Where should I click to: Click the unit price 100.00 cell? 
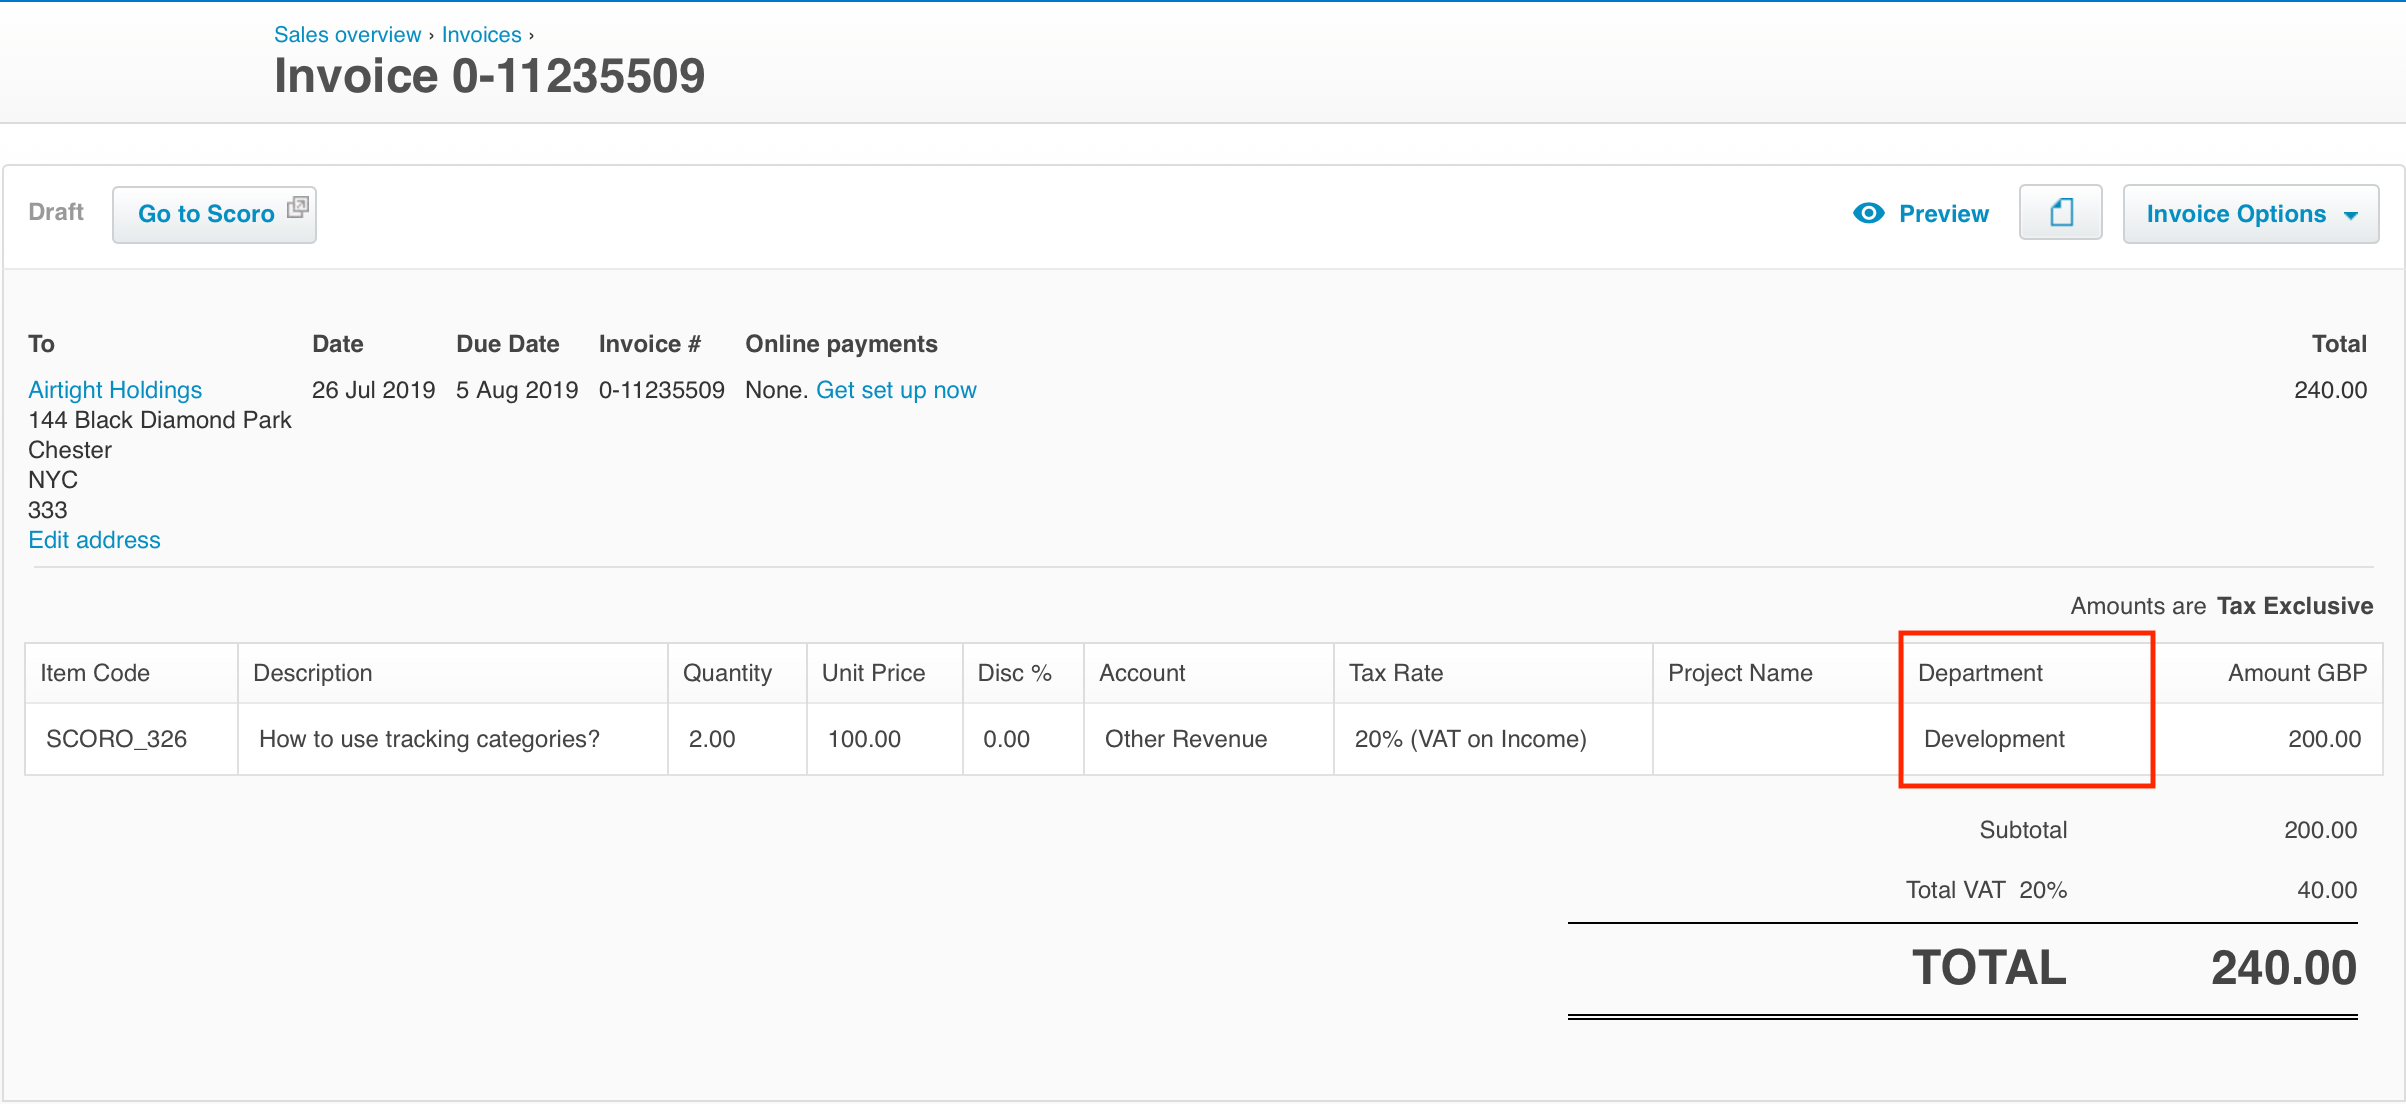(x=884, y=739)
